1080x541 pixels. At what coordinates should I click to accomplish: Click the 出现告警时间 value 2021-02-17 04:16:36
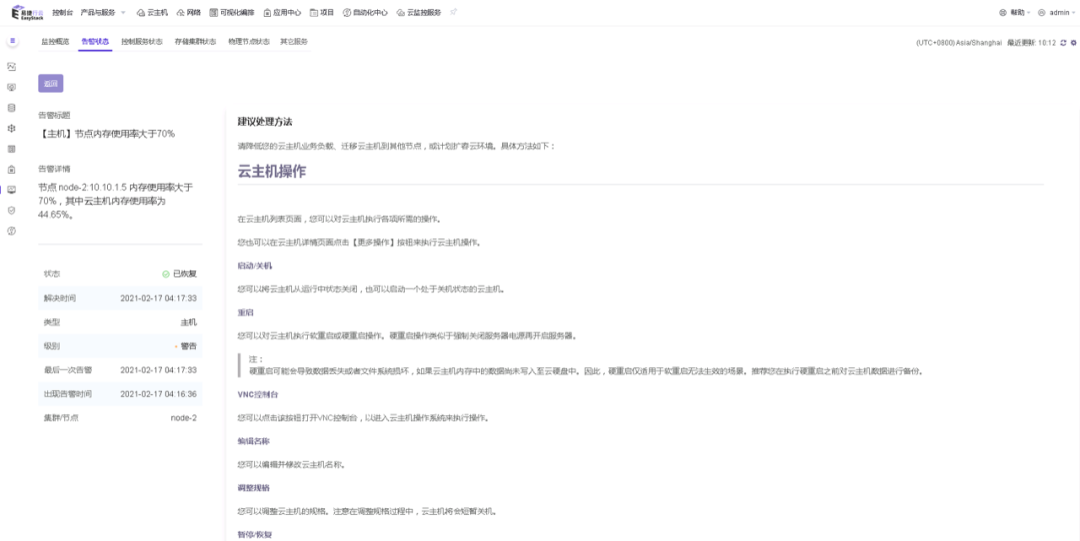coord(158,394)
